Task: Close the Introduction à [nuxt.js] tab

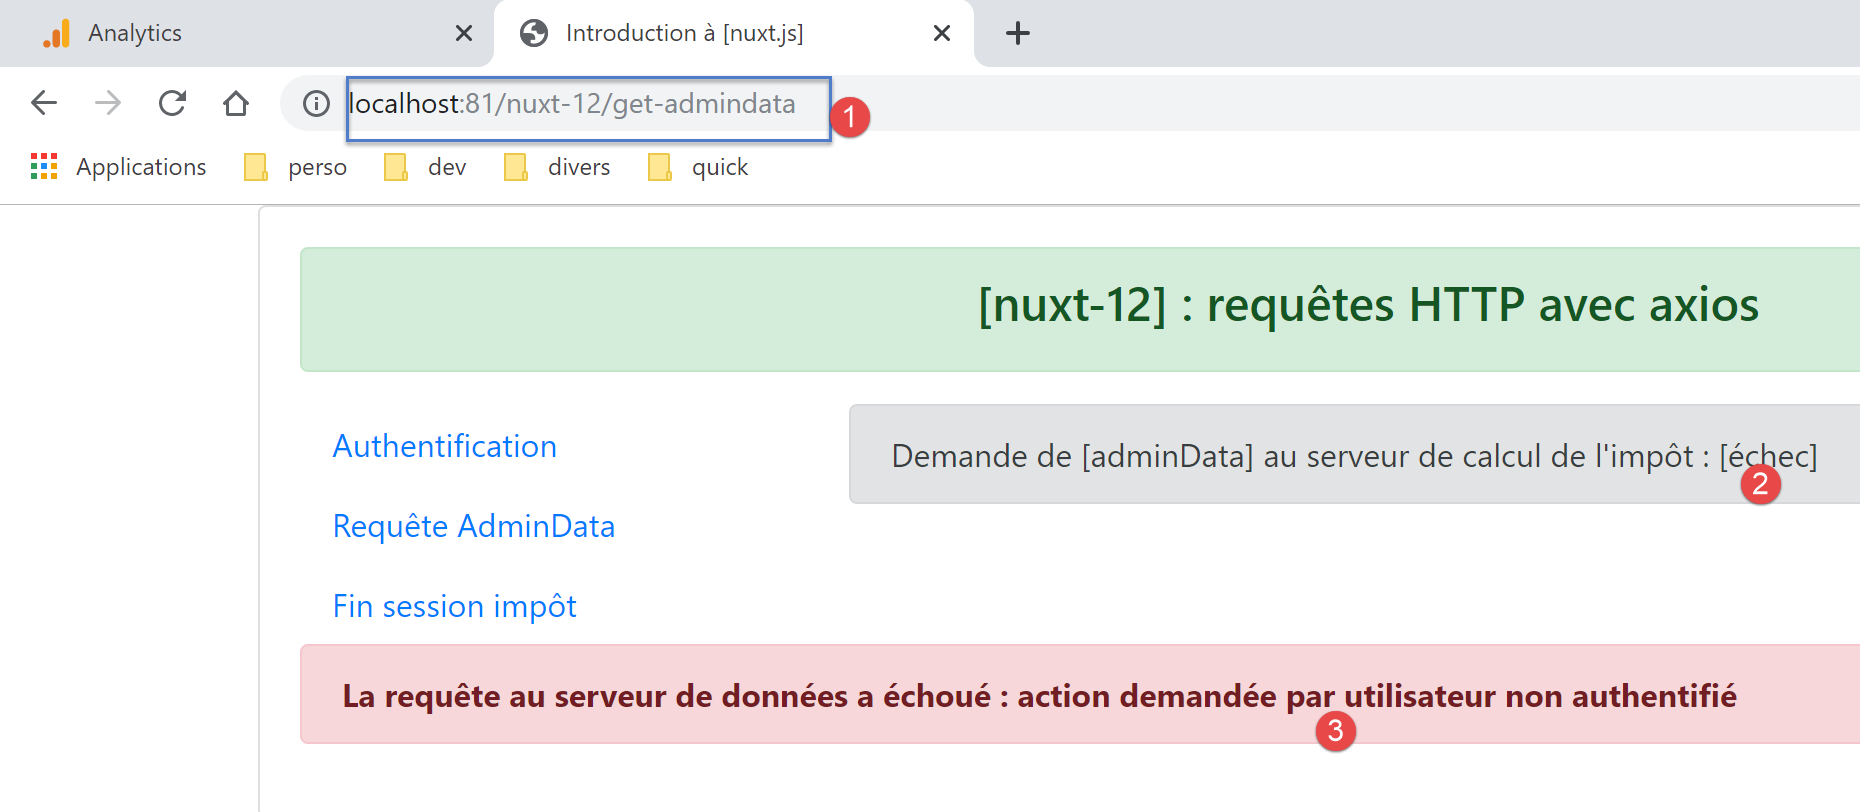Action: [941, 34]
